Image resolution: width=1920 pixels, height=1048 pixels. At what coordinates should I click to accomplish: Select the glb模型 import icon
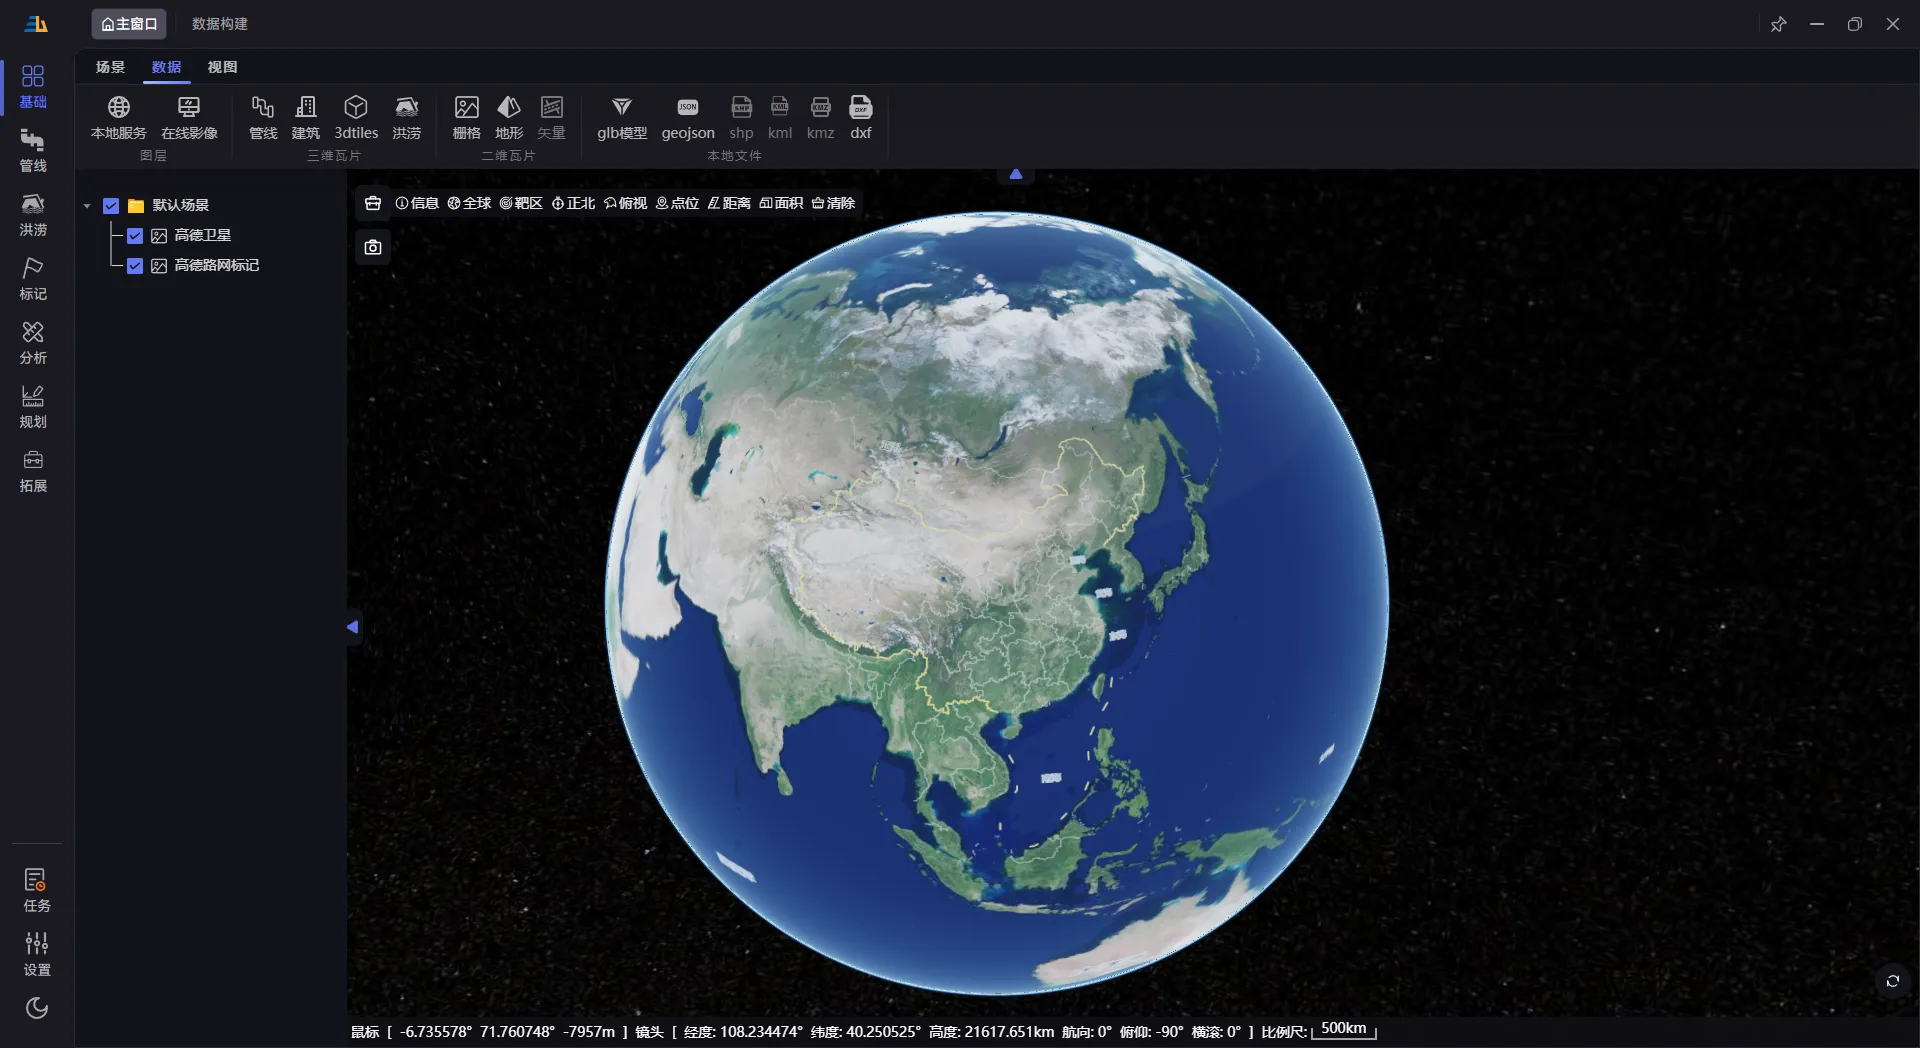[x=621, y=108]
